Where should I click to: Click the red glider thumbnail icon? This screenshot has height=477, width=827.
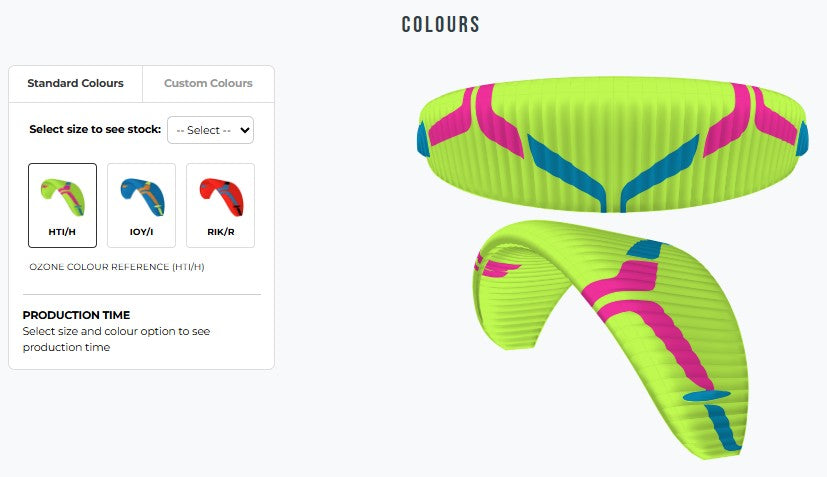tap(221, 197)
